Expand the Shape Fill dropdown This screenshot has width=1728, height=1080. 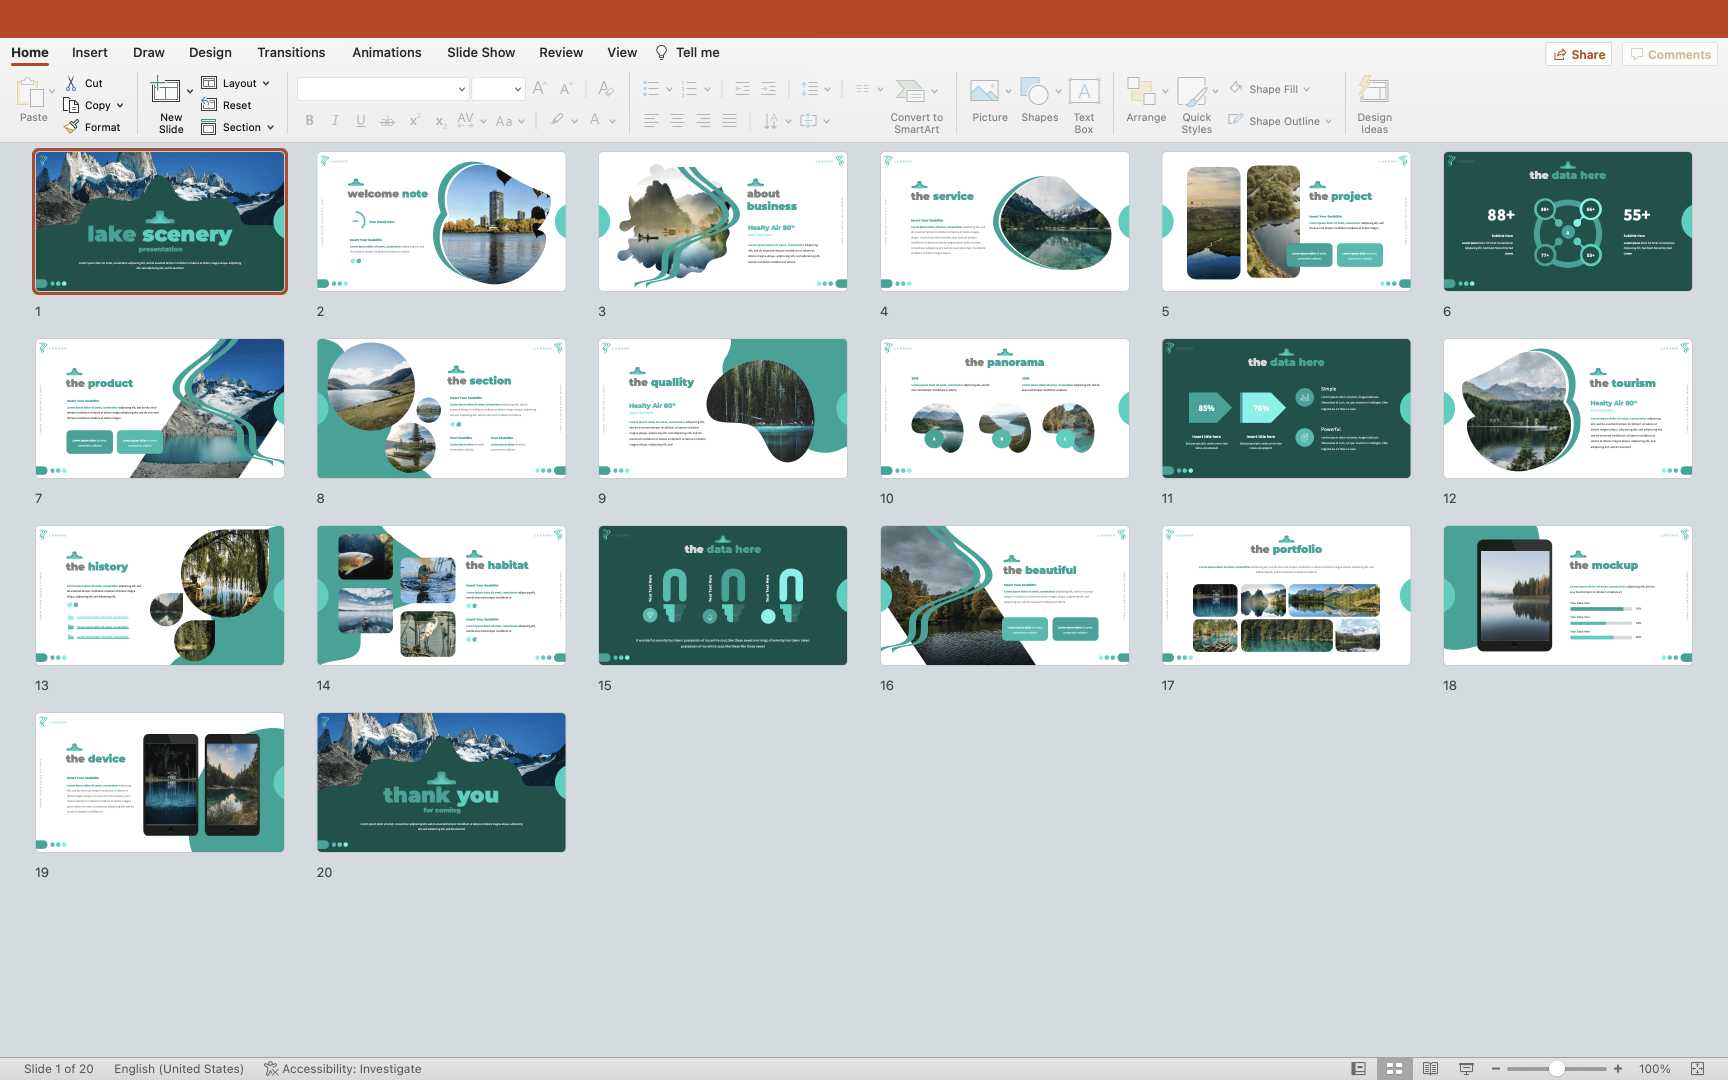tap(1306, 89)
